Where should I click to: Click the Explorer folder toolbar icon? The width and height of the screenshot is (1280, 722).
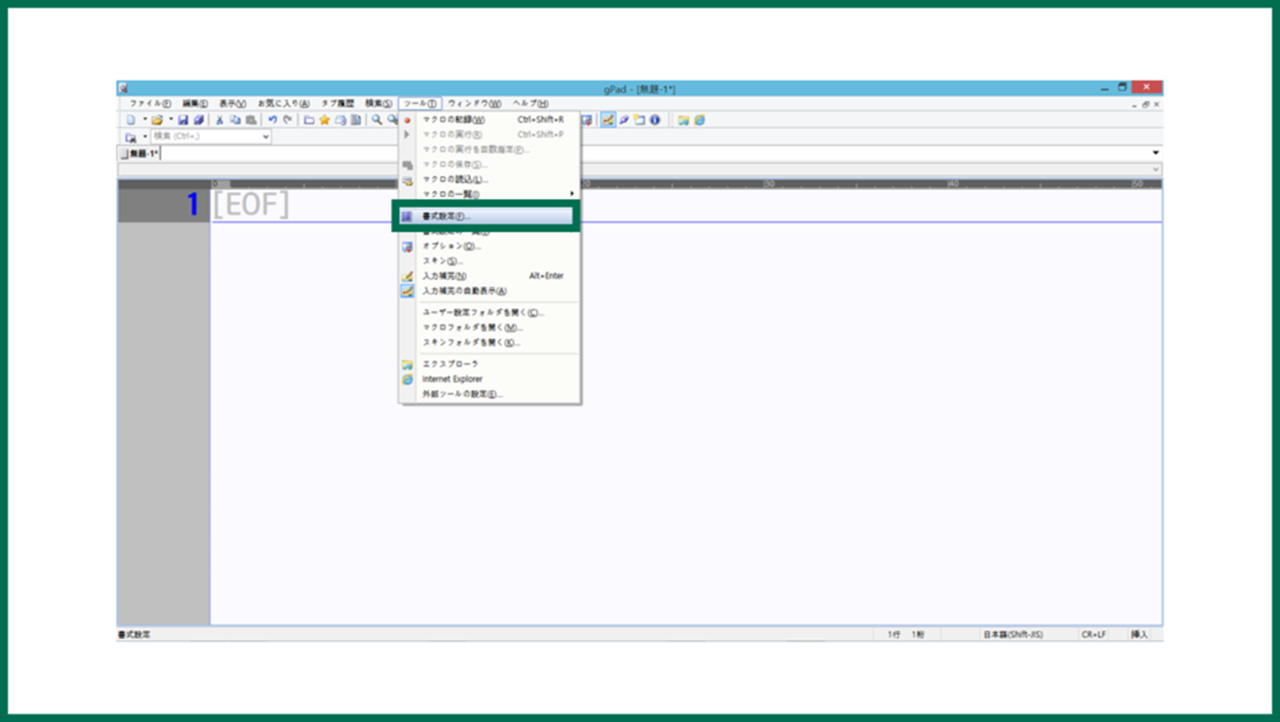coord(684,120)
